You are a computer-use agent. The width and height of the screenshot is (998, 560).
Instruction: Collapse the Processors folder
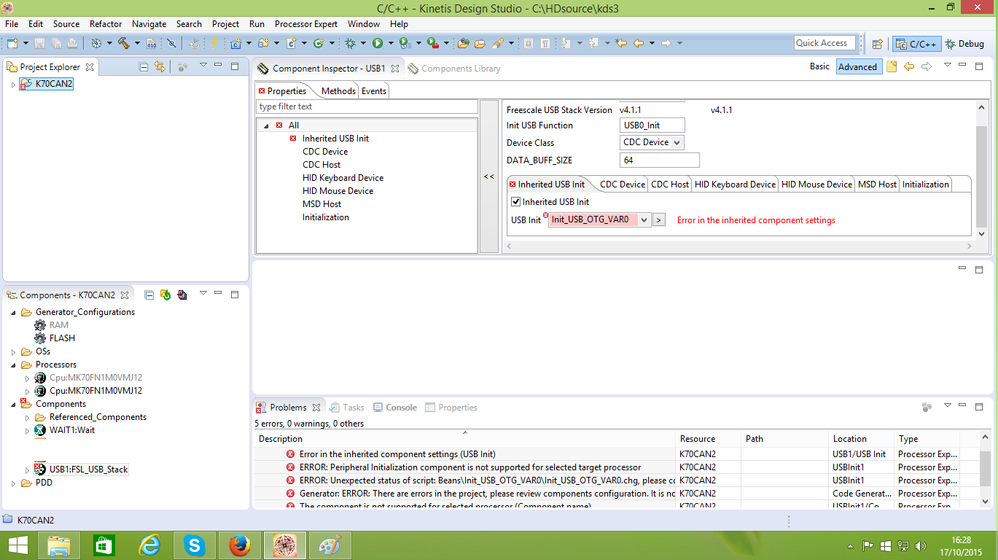(13, 365)
